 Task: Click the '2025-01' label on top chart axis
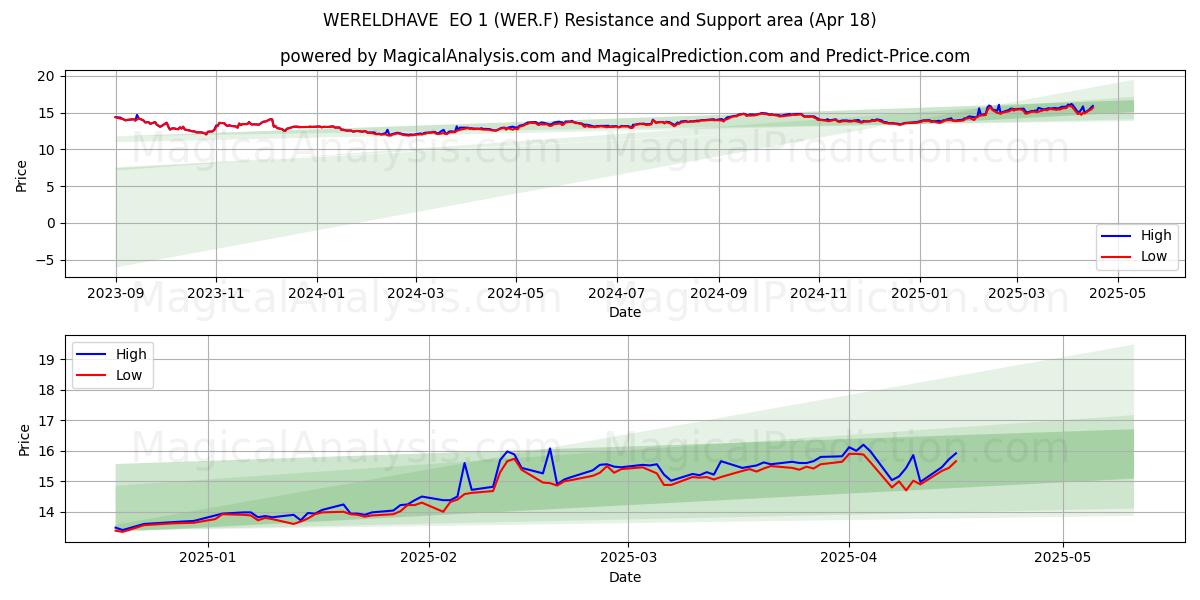919,294
